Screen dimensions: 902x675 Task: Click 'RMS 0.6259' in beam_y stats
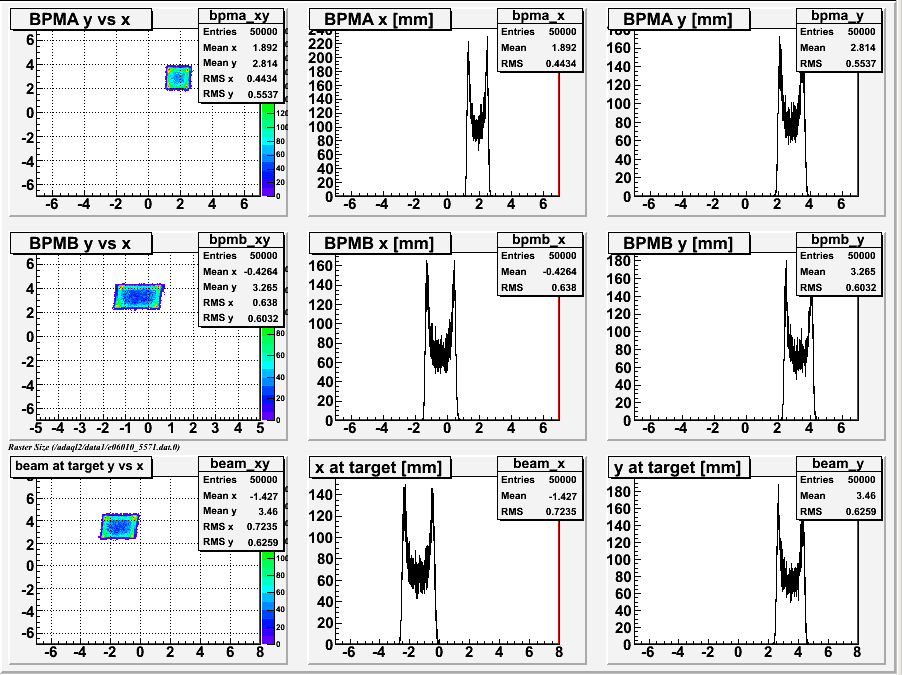[x=839, y=511]
